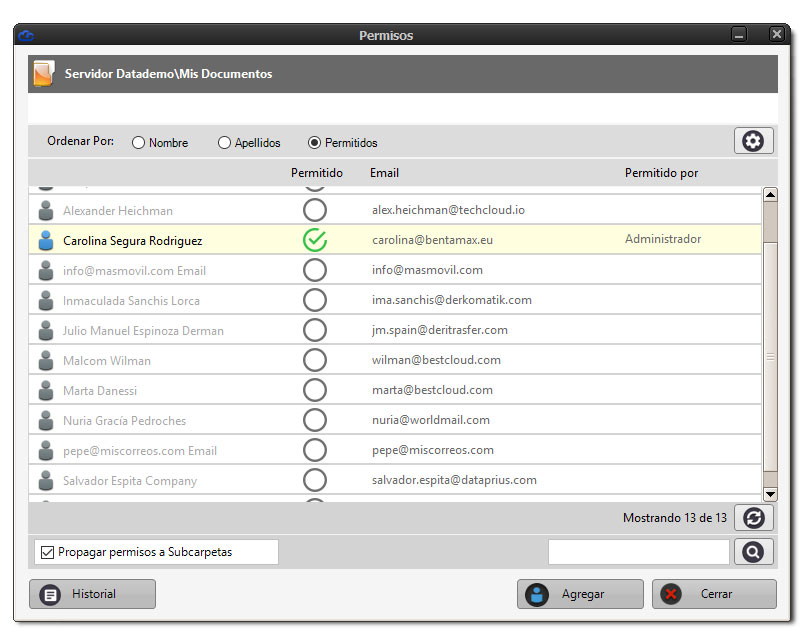Viewport: 810px width, 642px height.
Task: Click Julio Manuel Espinoza Derman's user icon
Action: point(46,330)
